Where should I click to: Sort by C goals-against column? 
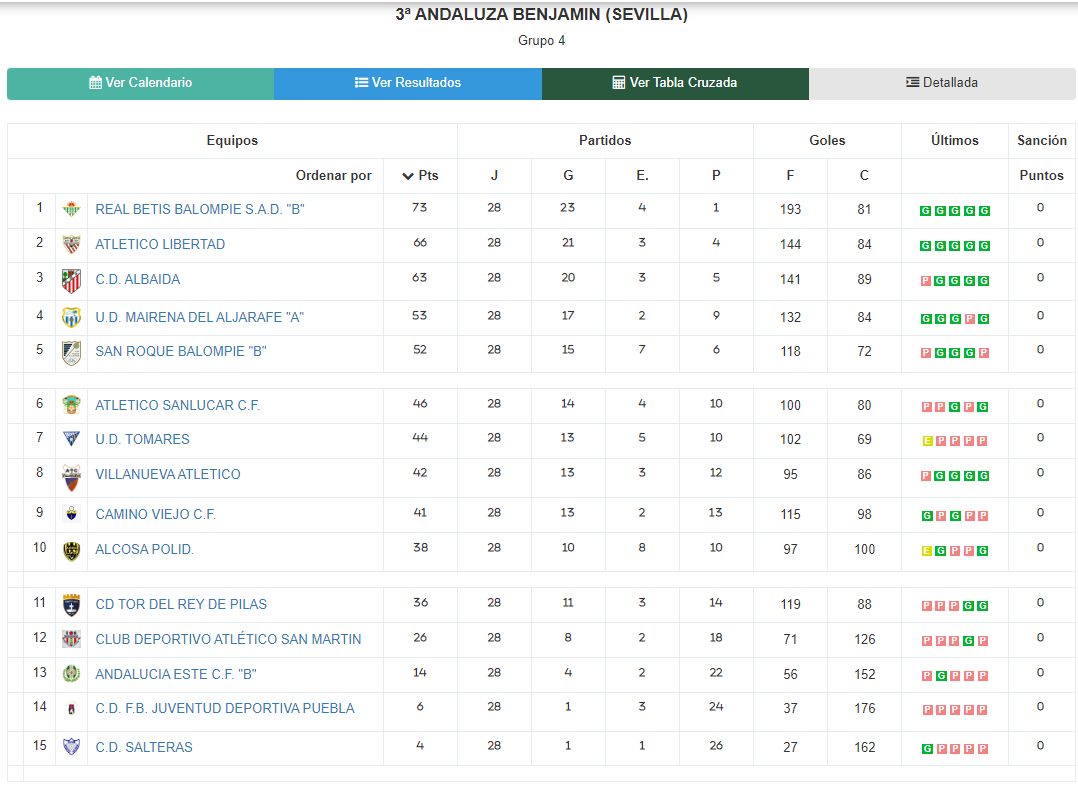pyautogui.click(x=864, y=175)
